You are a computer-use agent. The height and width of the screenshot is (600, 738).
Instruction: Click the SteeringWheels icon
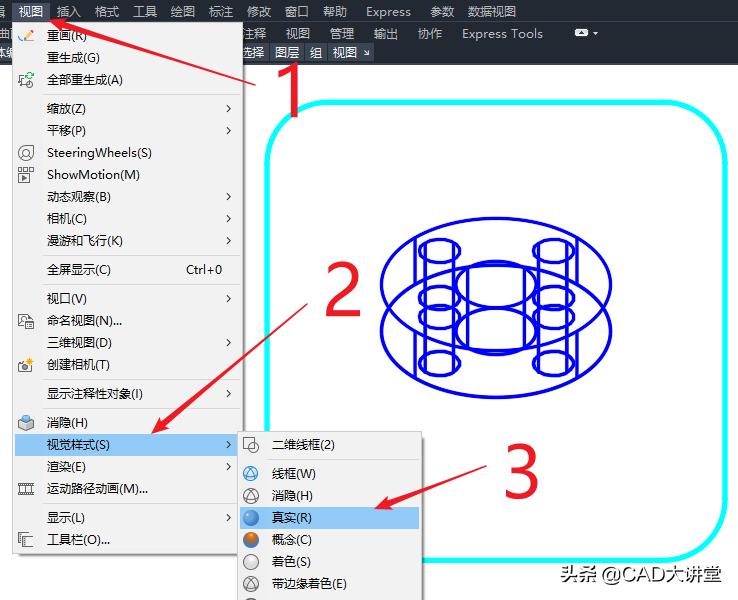tap(26, 153)
